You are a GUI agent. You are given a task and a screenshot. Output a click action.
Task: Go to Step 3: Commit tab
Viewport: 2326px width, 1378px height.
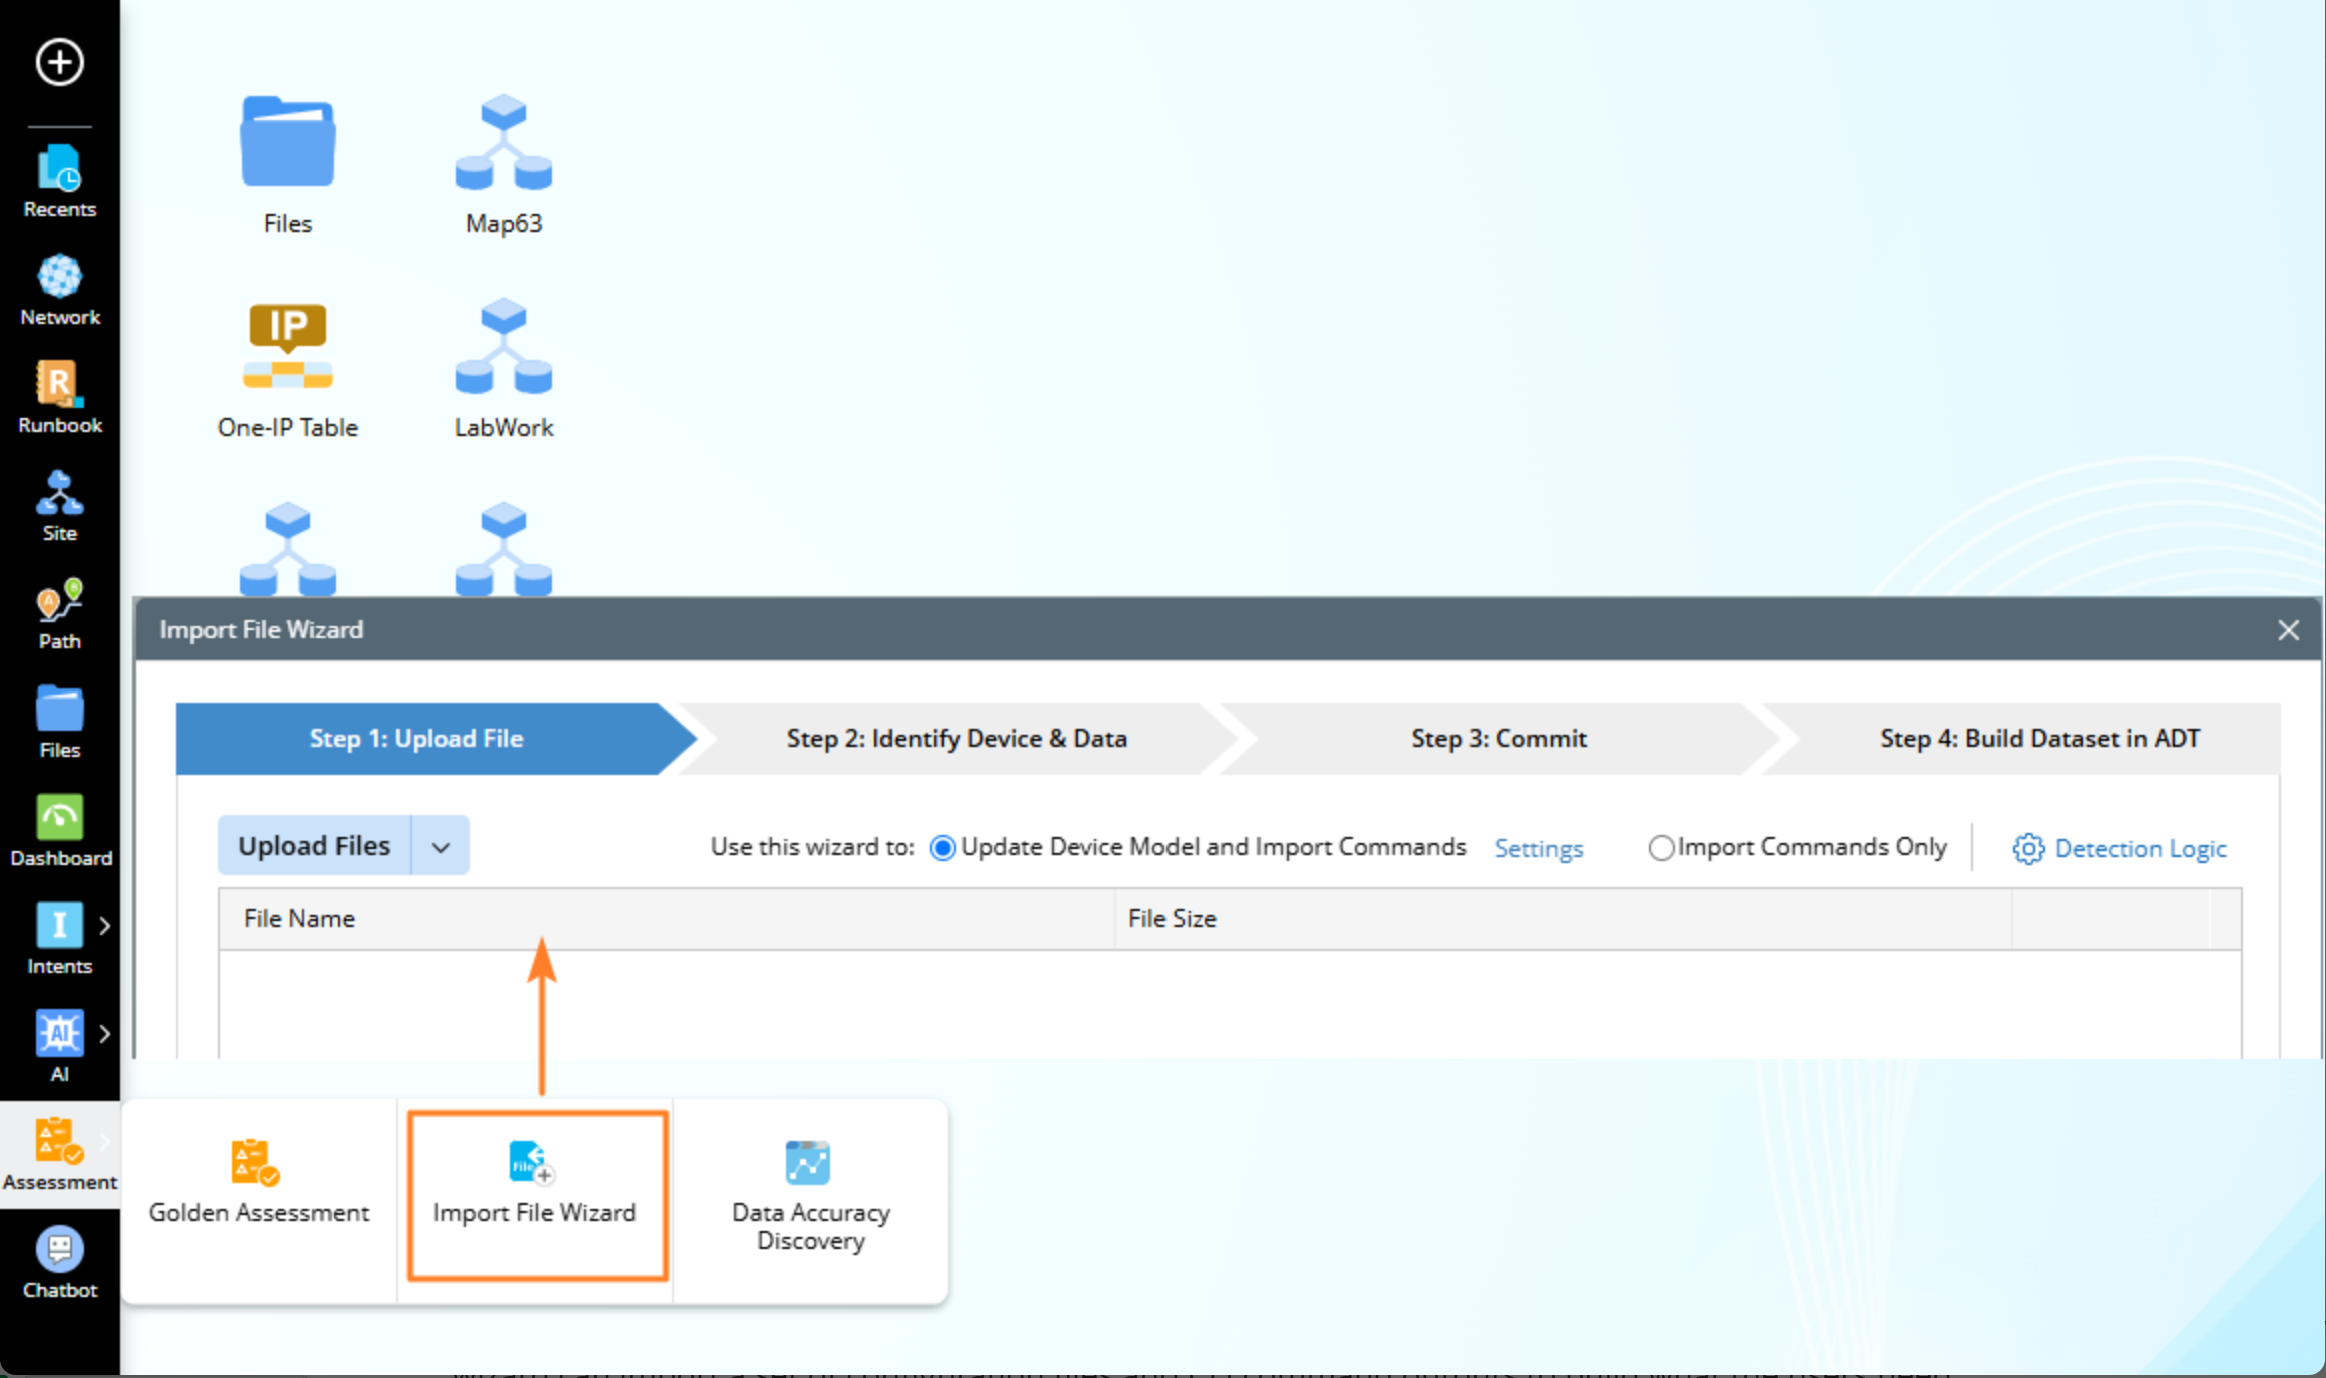tap(1498, 738)
